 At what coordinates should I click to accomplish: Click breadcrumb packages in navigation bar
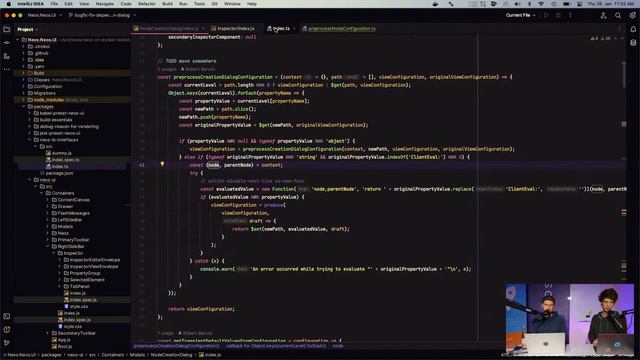pos(51,355)
